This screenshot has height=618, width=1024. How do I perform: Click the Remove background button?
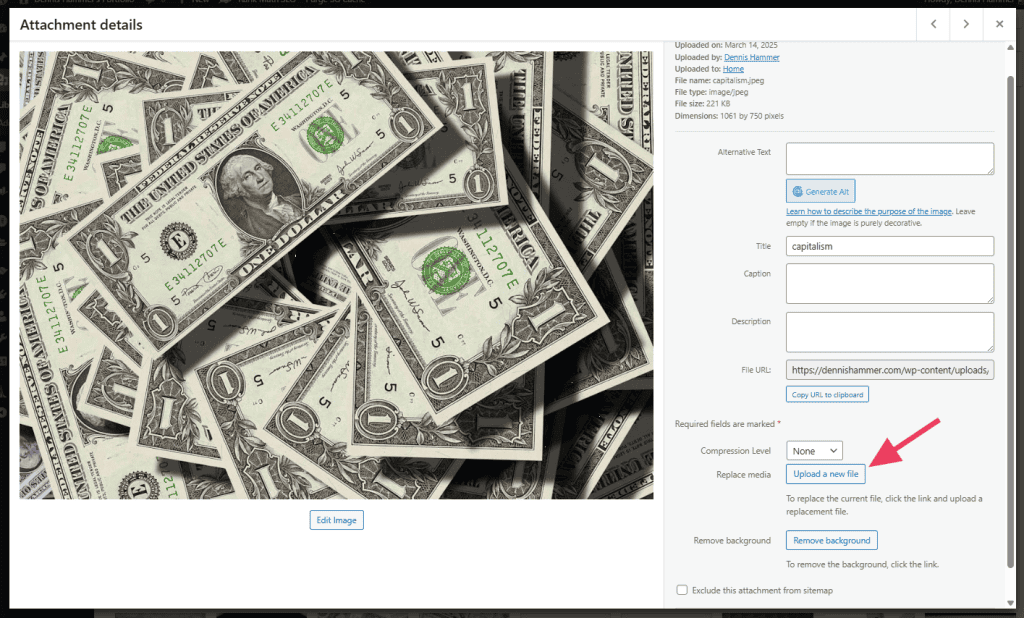pyautogui.click(x=832, y=540)
